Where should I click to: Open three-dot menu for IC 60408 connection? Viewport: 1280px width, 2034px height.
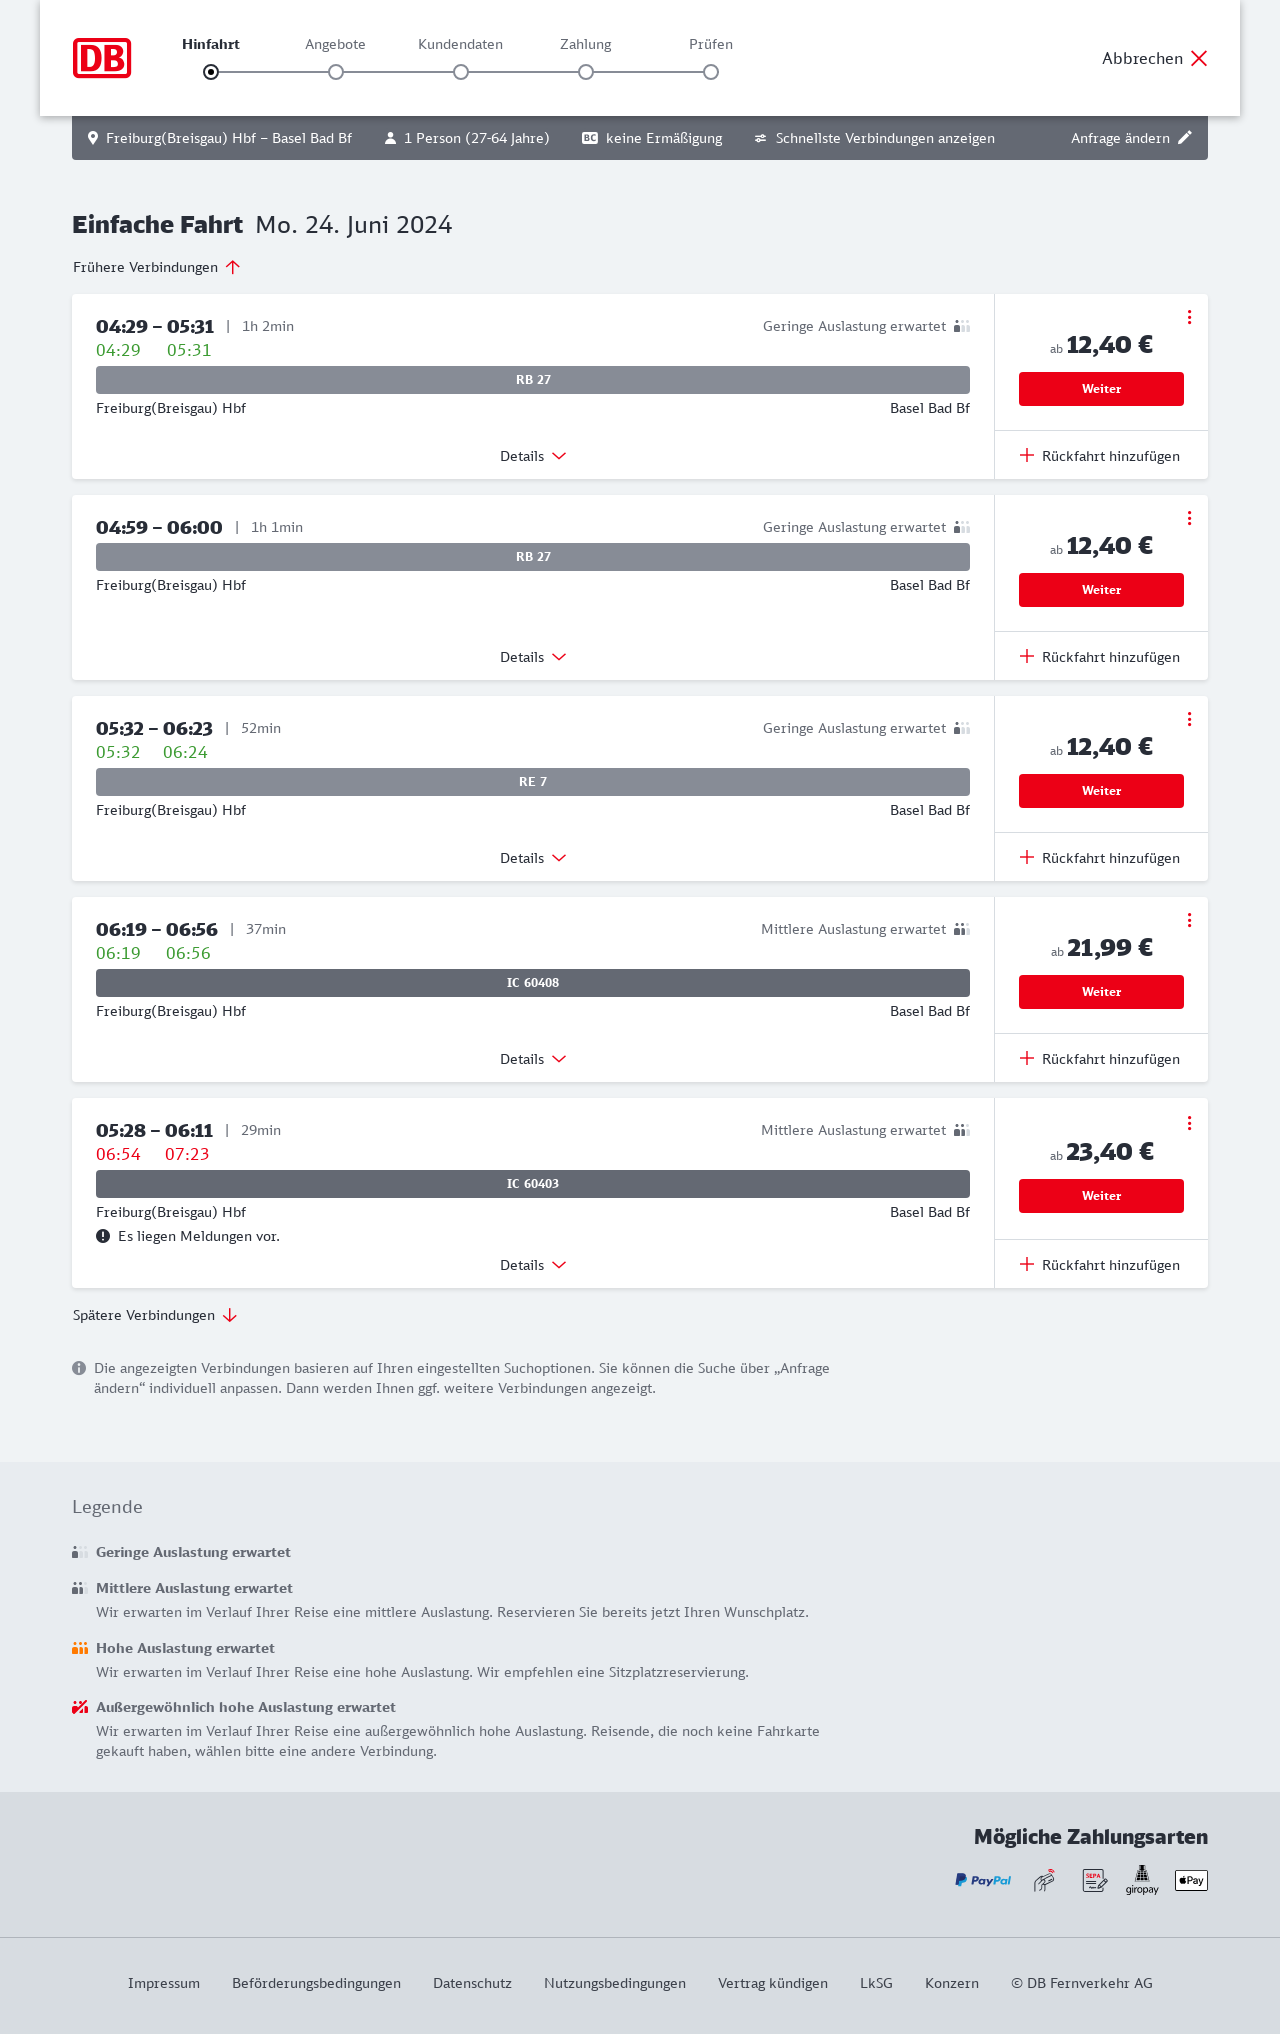[x=1189, y=920]
